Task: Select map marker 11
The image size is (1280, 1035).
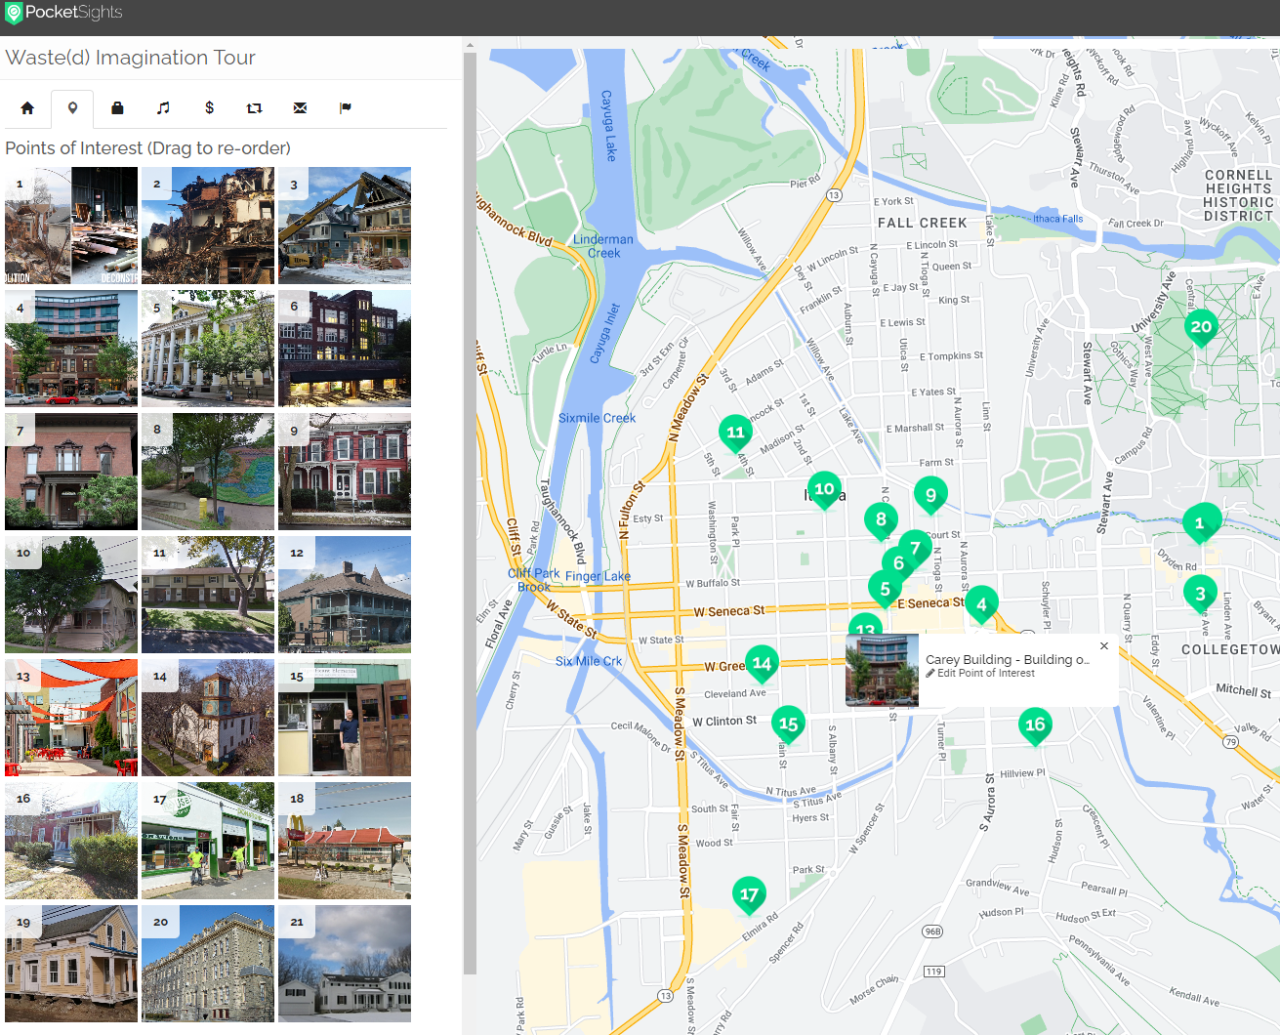Action: pos(735,434)
